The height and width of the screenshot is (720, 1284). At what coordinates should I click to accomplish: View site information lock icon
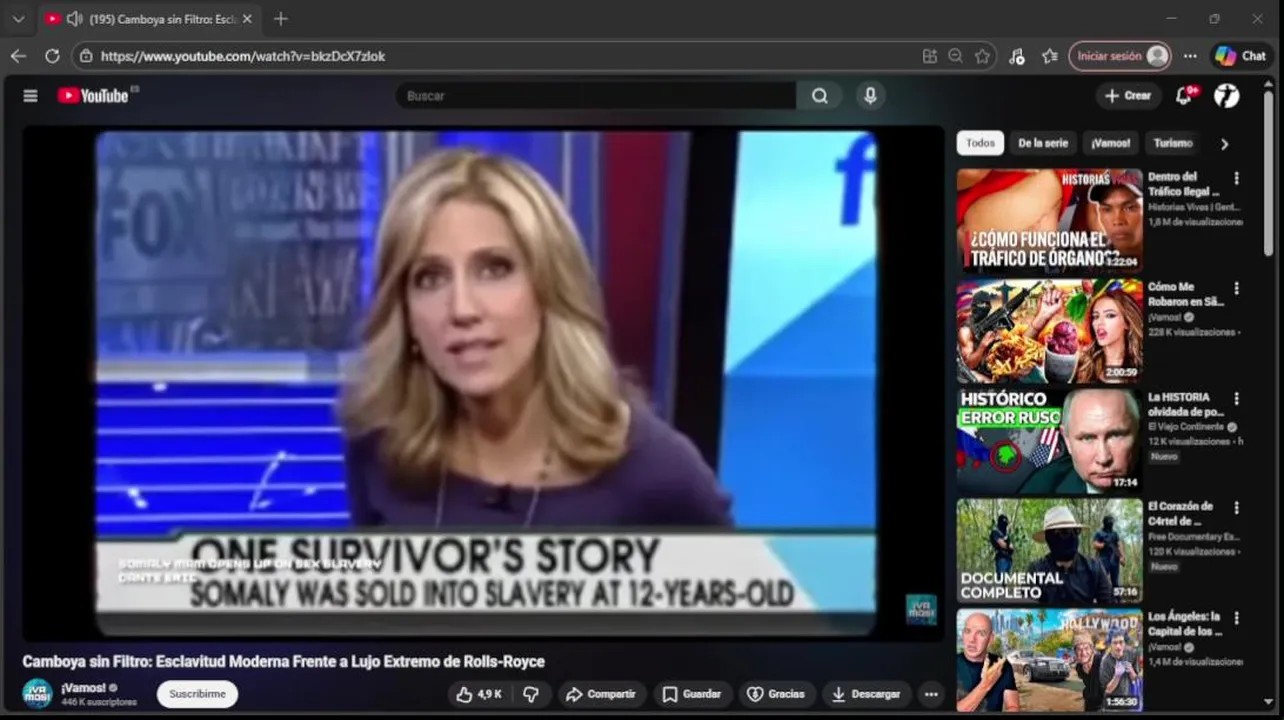coord(86,57)
